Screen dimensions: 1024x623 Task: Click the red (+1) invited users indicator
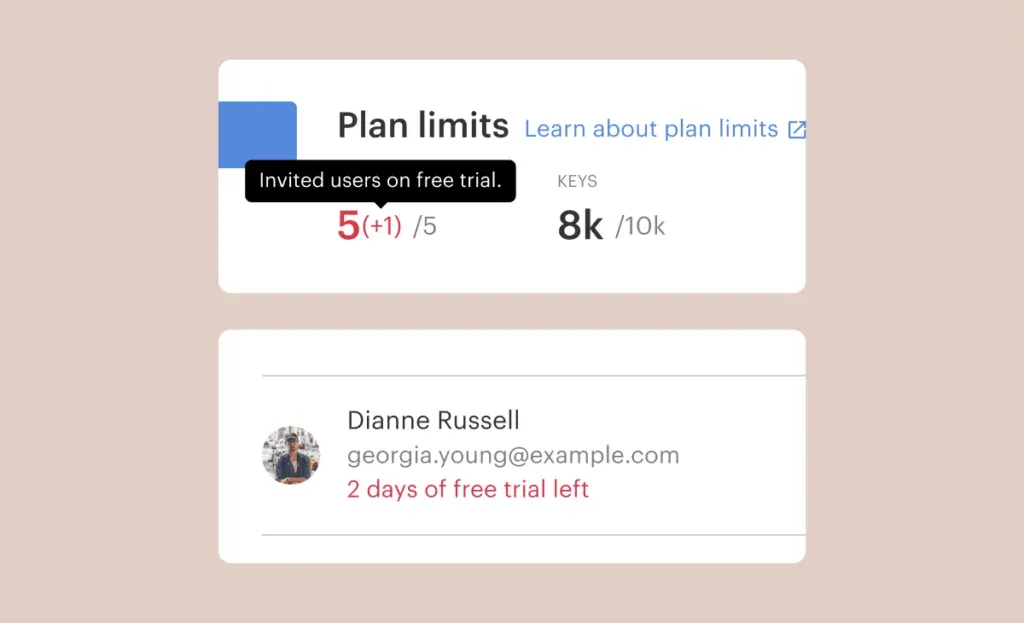tap(382, 227)
